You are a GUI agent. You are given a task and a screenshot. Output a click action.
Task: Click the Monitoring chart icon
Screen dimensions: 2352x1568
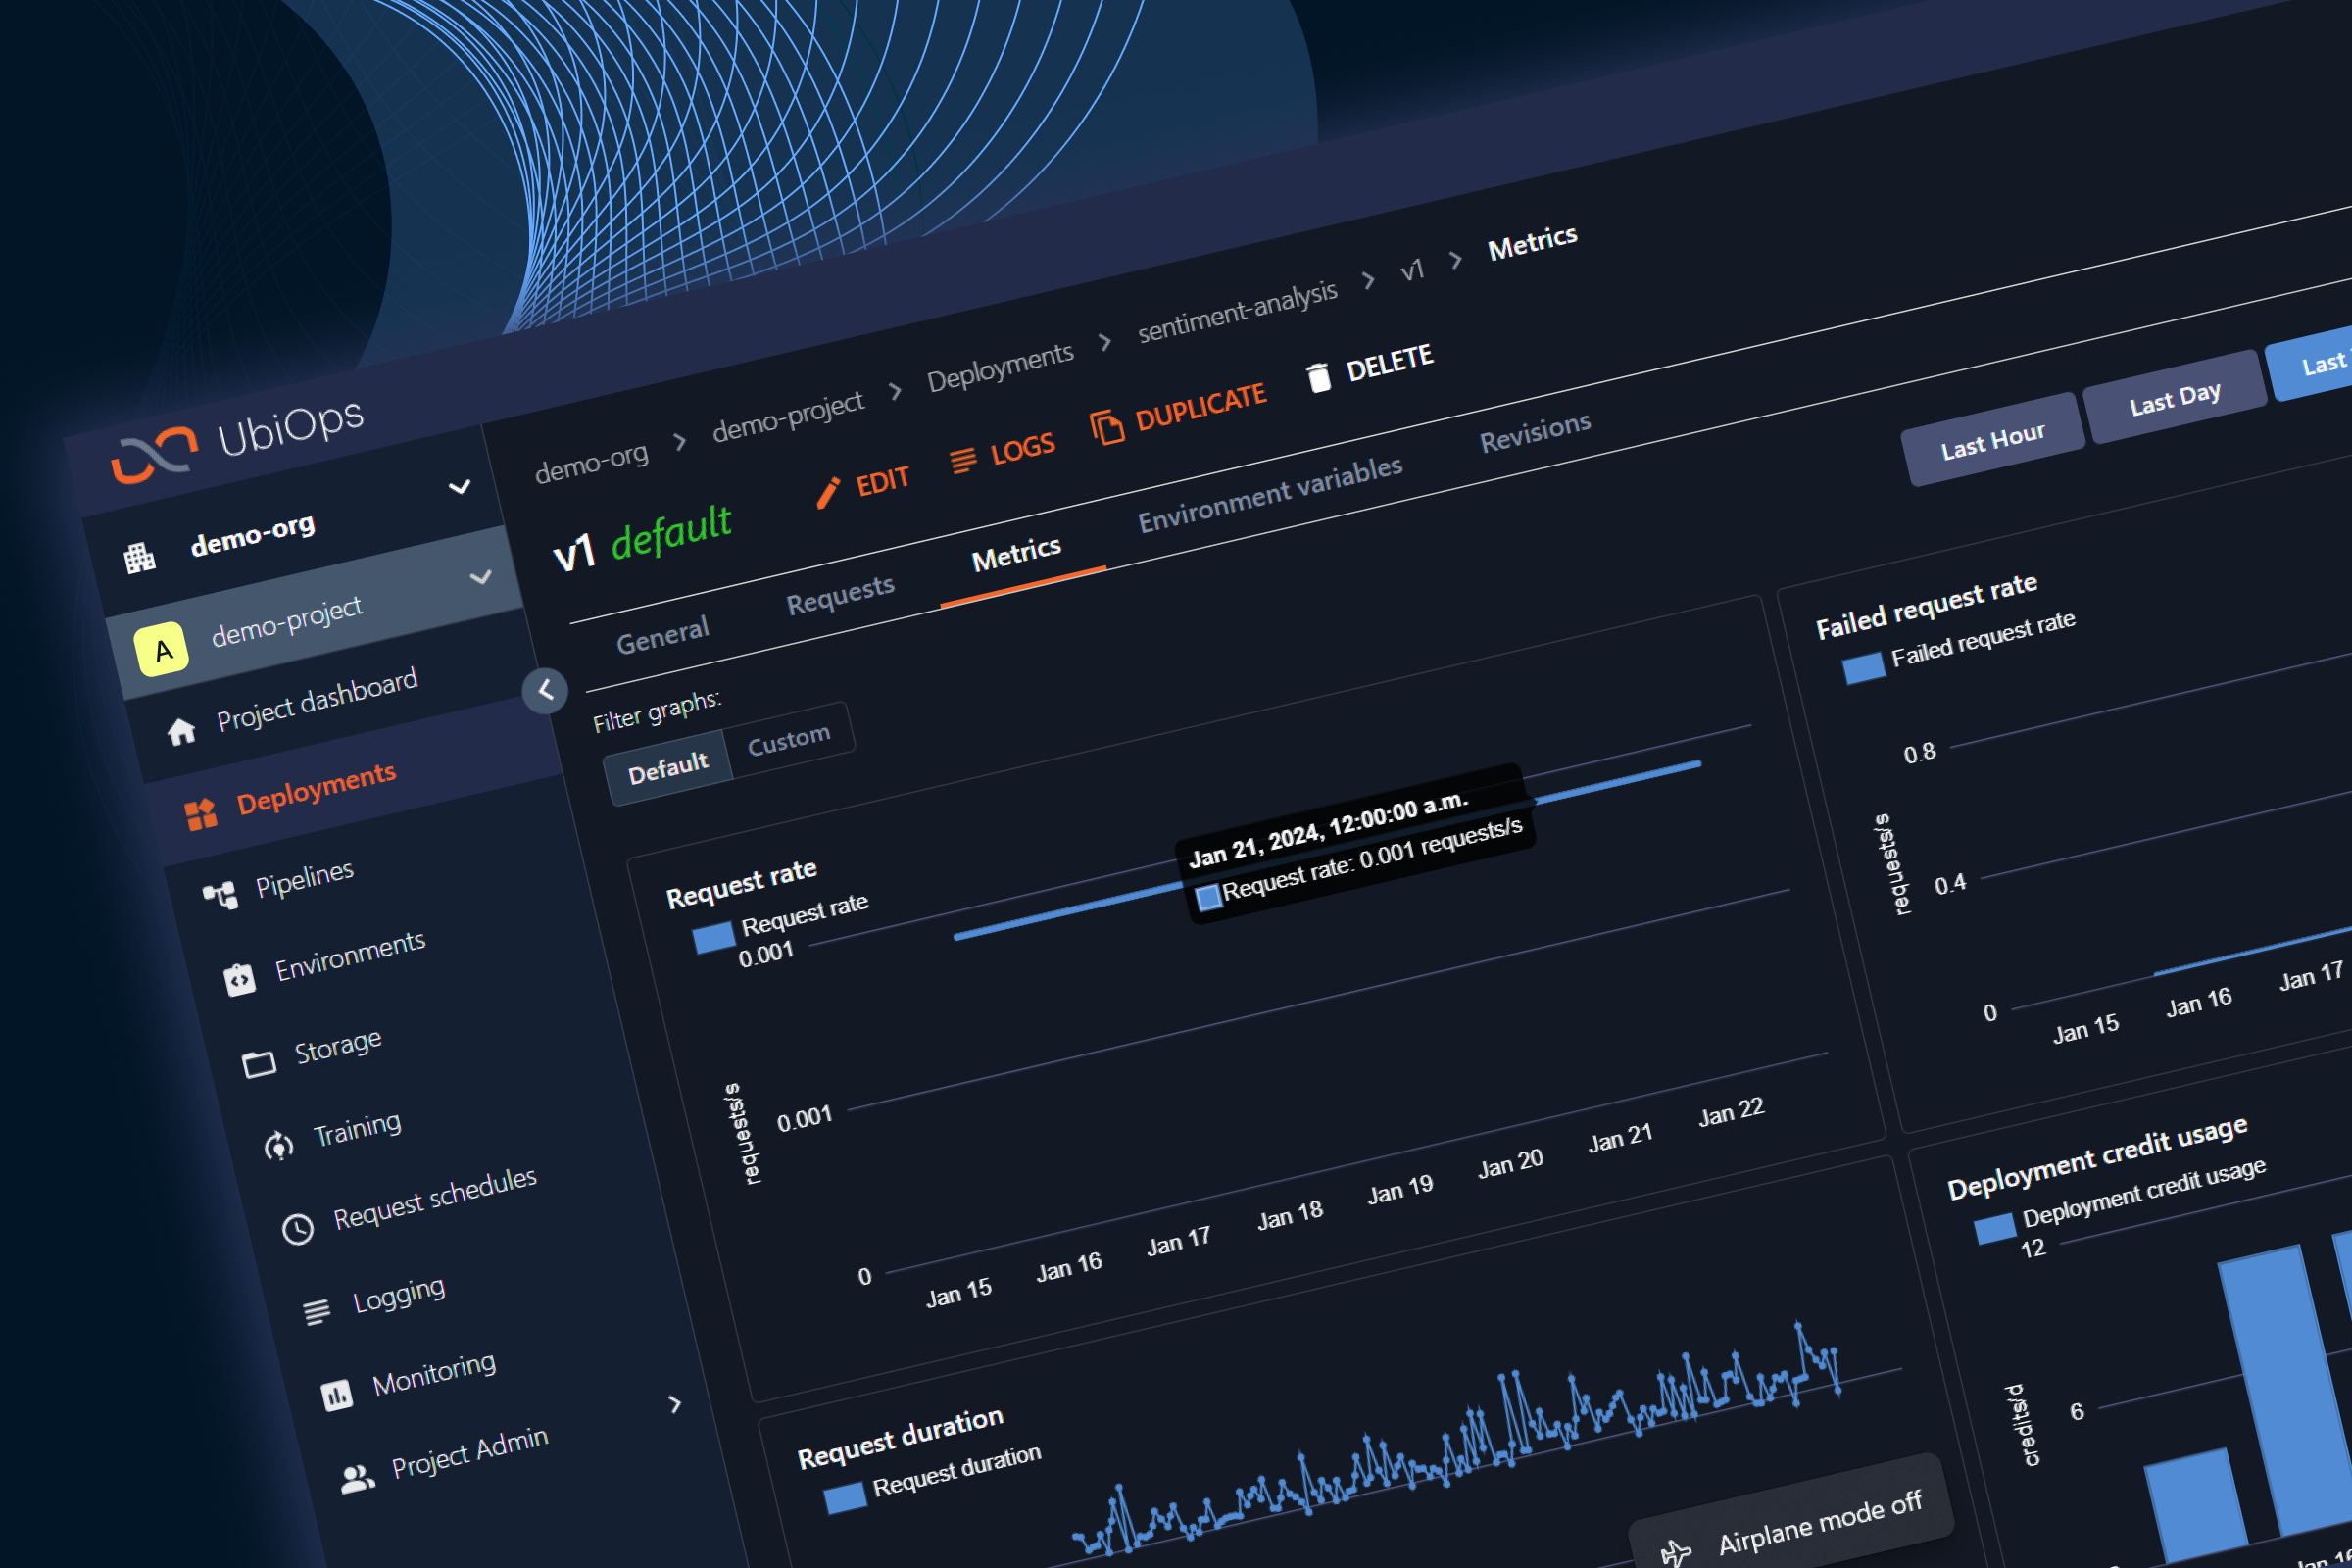[x=337, y=1394]
